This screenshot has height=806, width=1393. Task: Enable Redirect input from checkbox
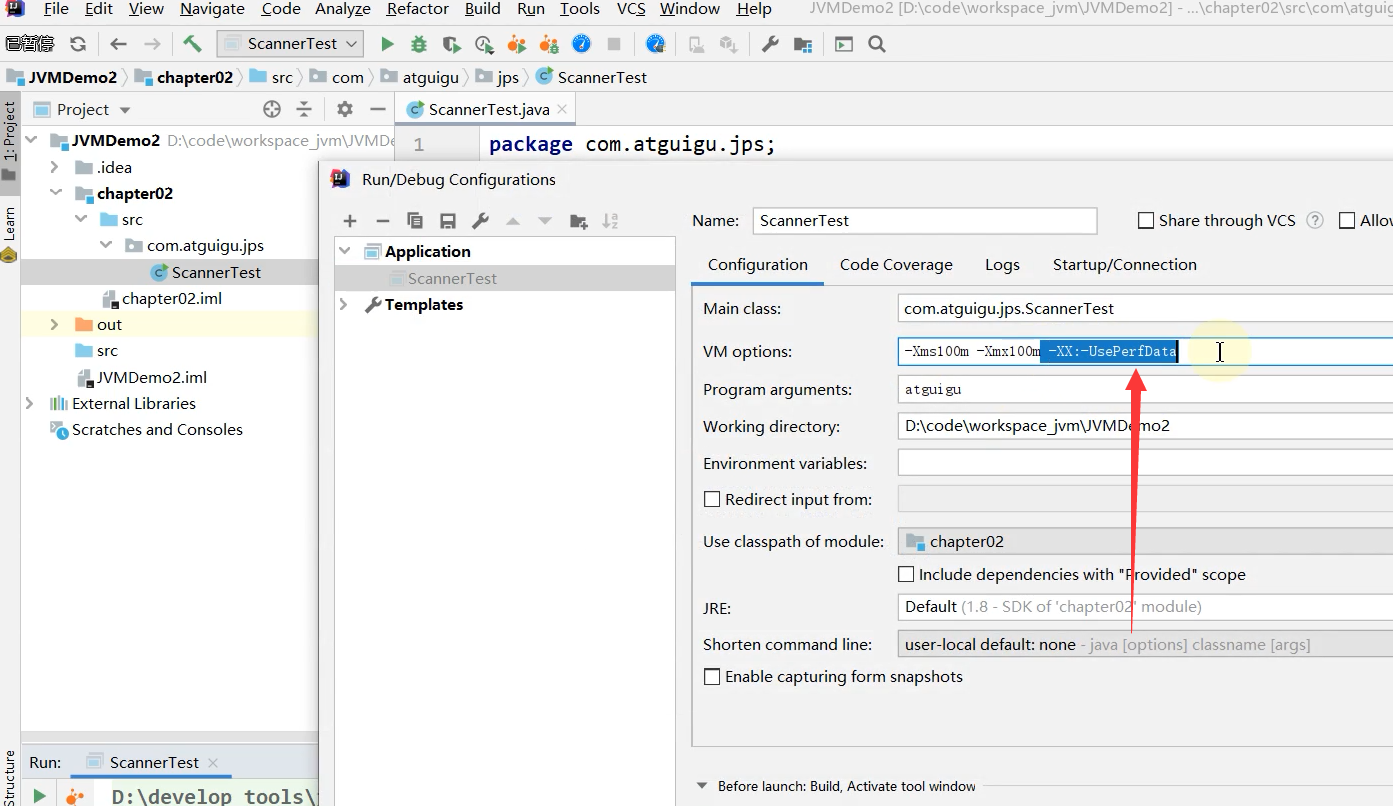click(712, 499)
